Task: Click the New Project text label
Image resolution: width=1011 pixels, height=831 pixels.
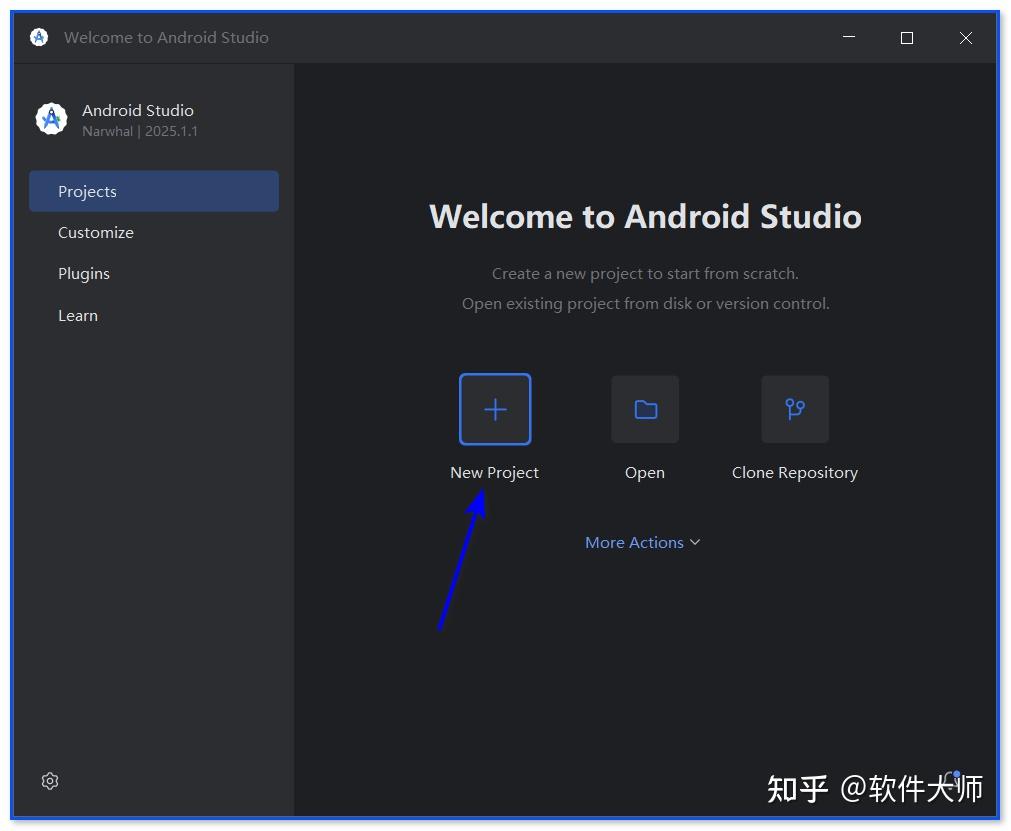Action: pos(494,472)
